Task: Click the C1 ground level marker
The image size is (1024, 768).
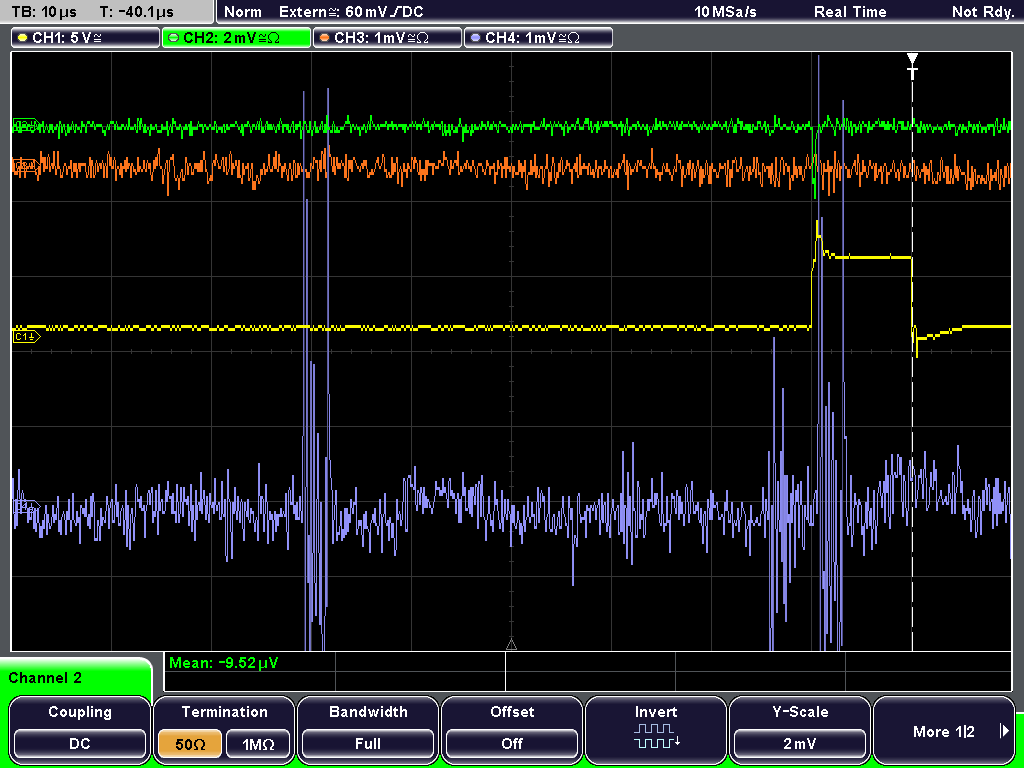Action: pyautogui.click(x=26, y=336)
